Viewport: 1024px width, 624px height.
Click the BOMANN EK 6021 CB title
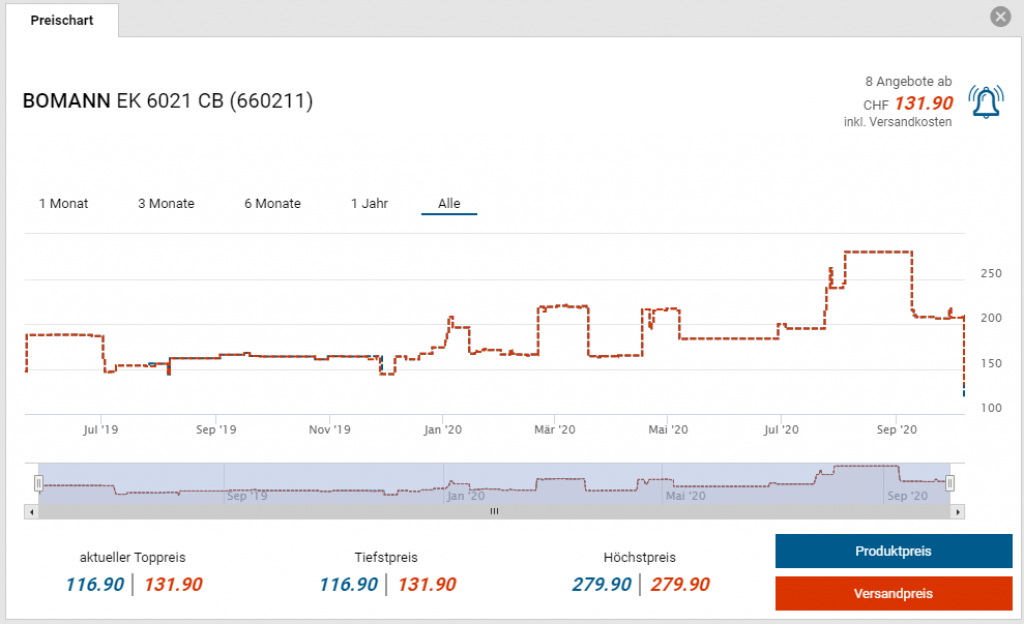(x=167, y=101)
